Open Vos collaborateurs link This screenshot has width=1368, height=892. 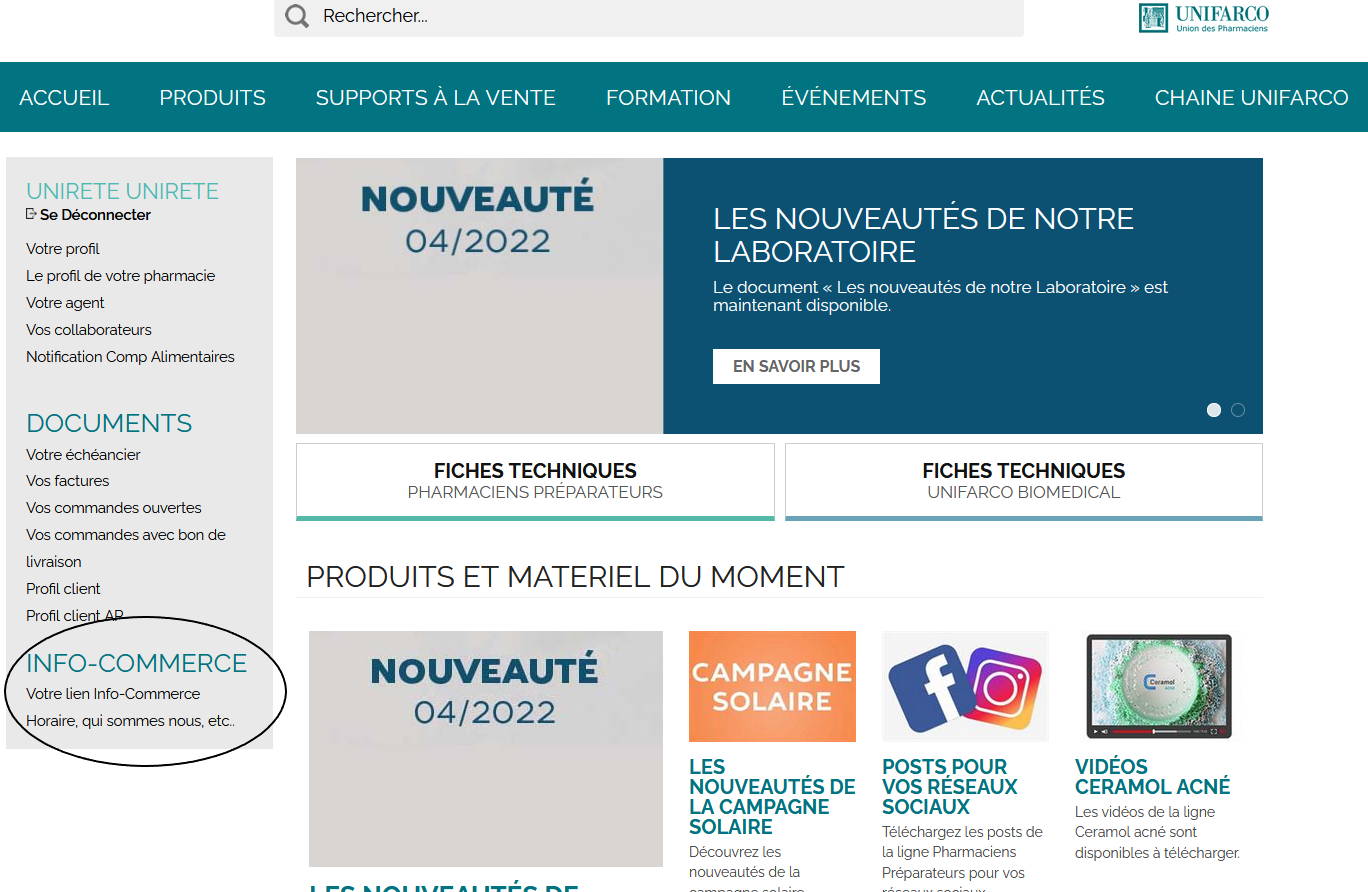(x=89, y=330)
